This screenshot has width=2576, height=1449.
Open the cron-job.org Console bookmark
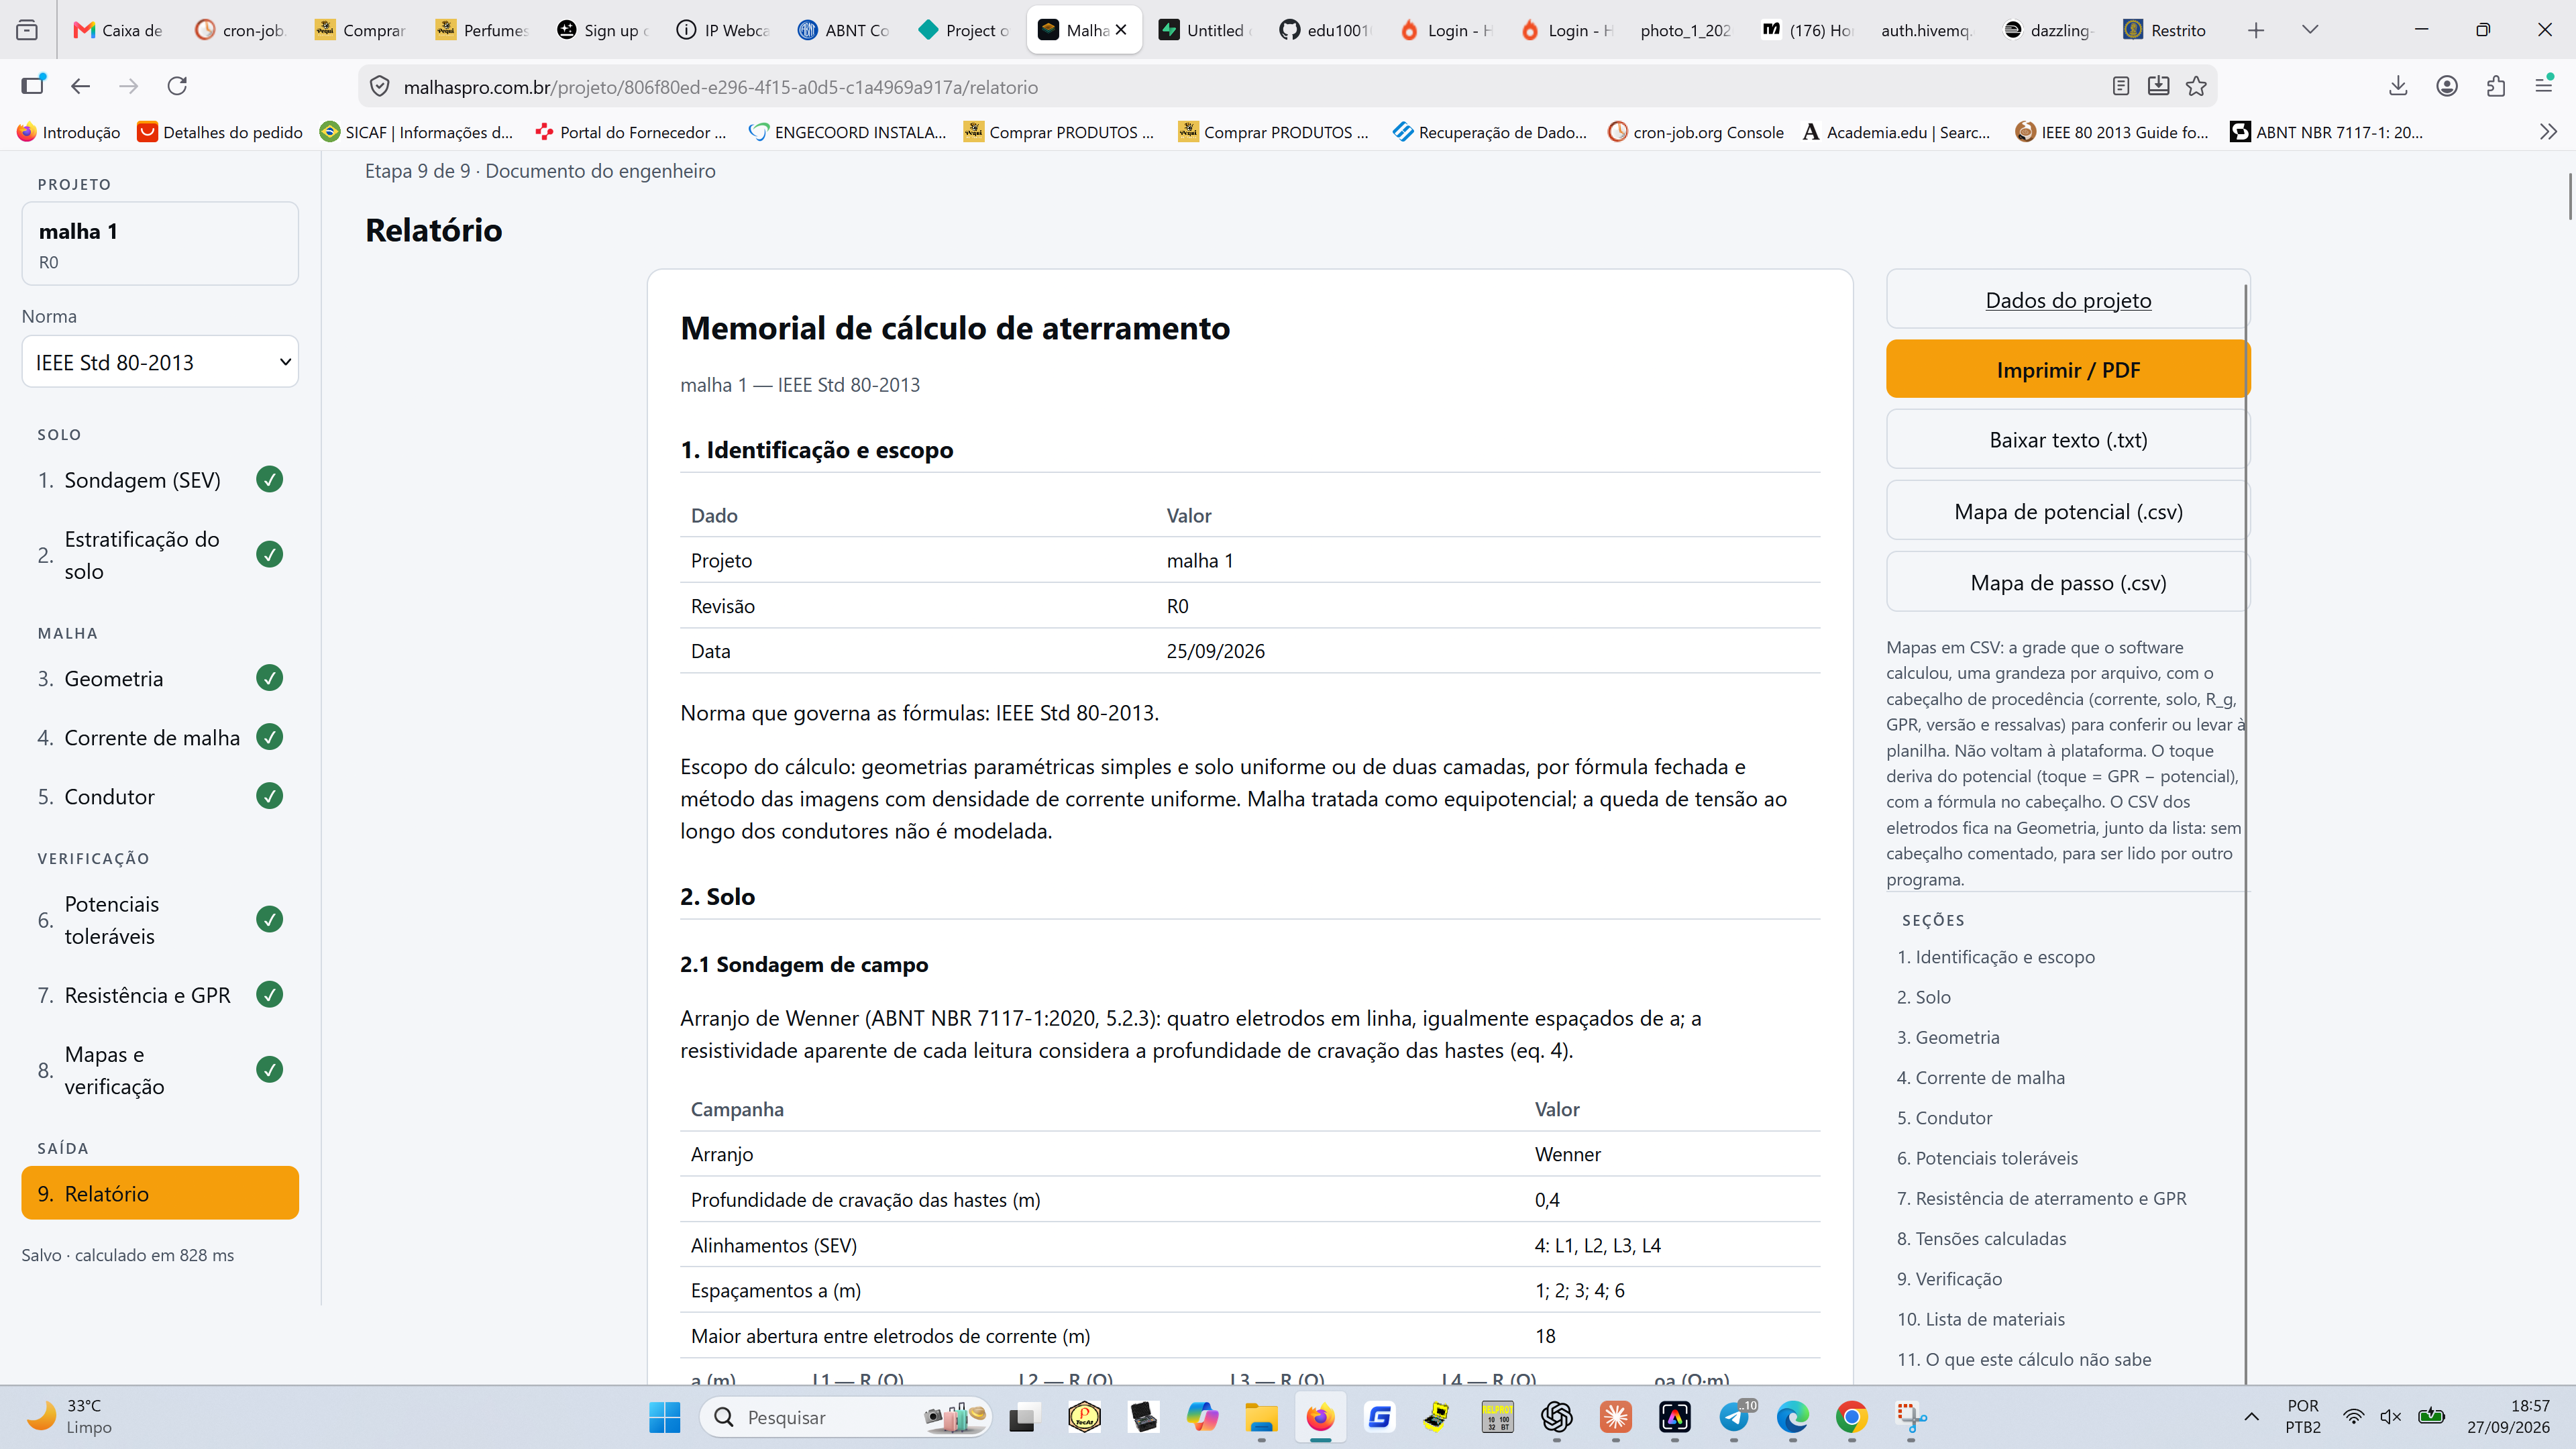tap(1695, 132)
